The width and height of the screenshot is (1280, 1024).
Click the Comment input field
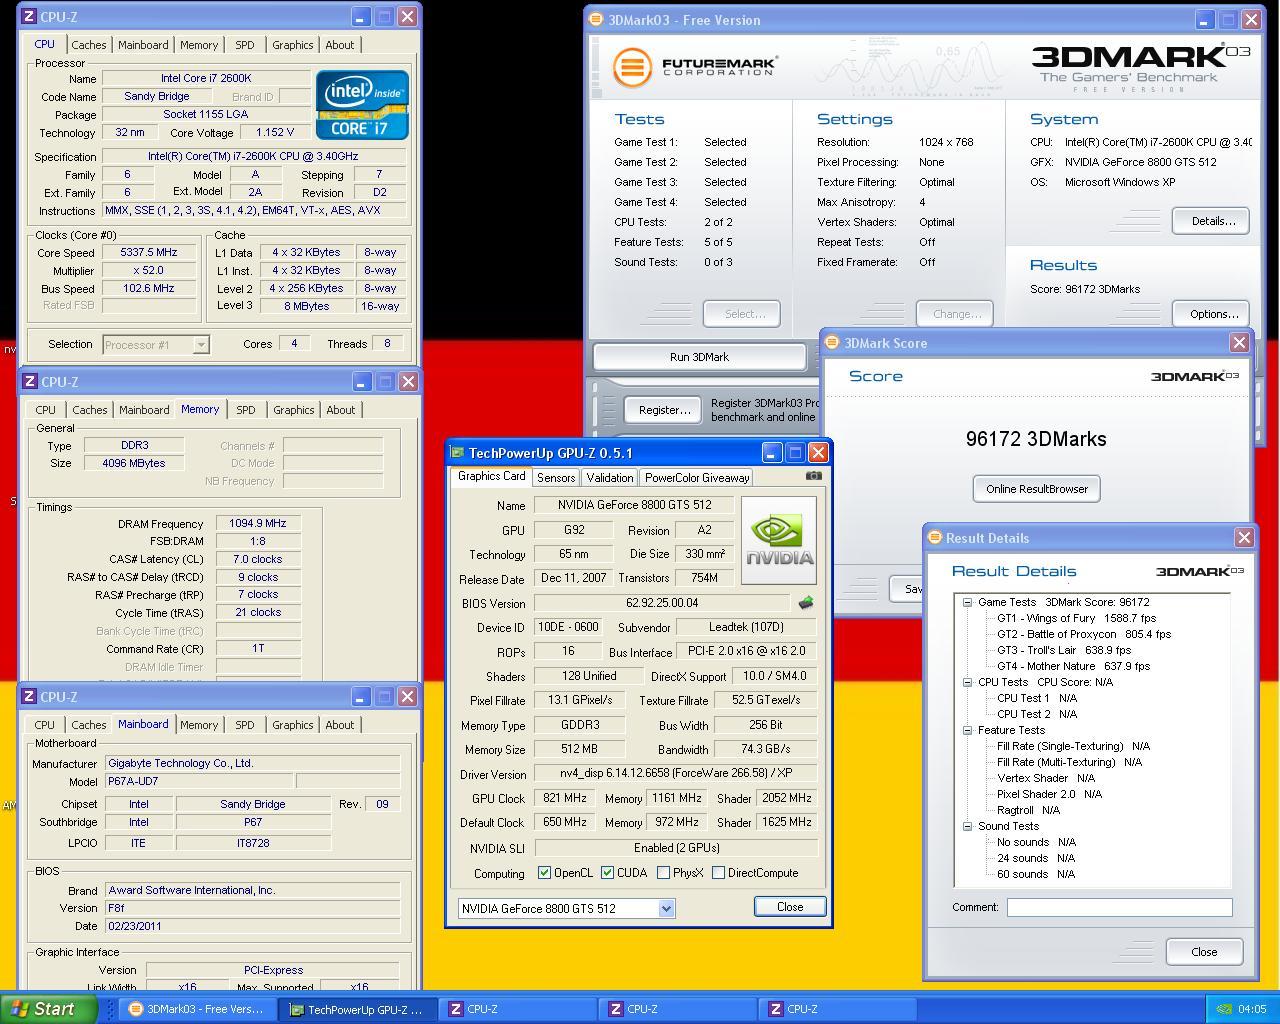(x=1119, y=907)
